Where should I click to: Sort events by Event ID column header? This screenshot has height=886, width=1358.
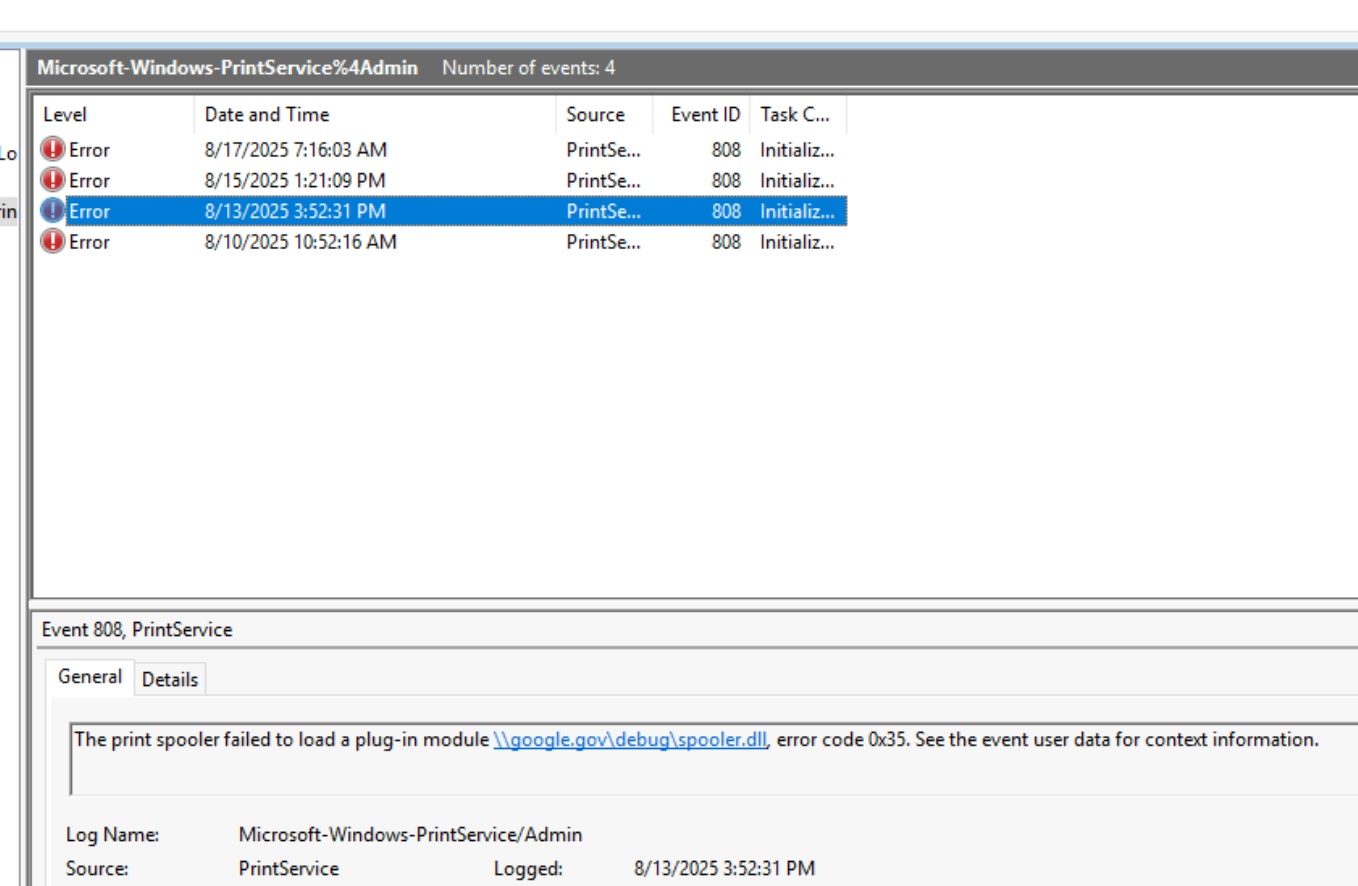(701, 115)
